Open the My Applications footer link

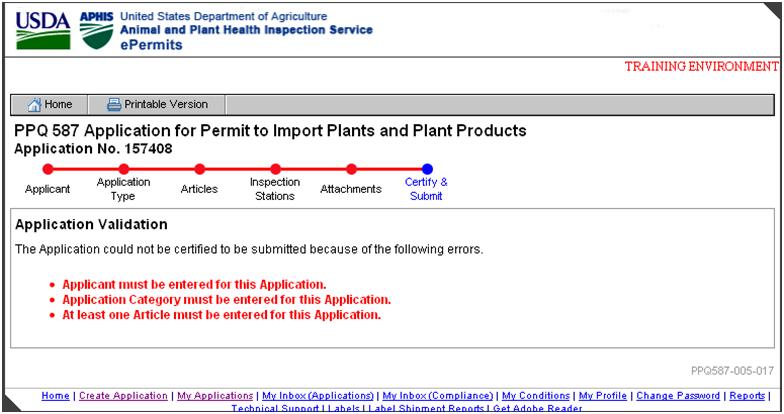[x=214, y=396]
